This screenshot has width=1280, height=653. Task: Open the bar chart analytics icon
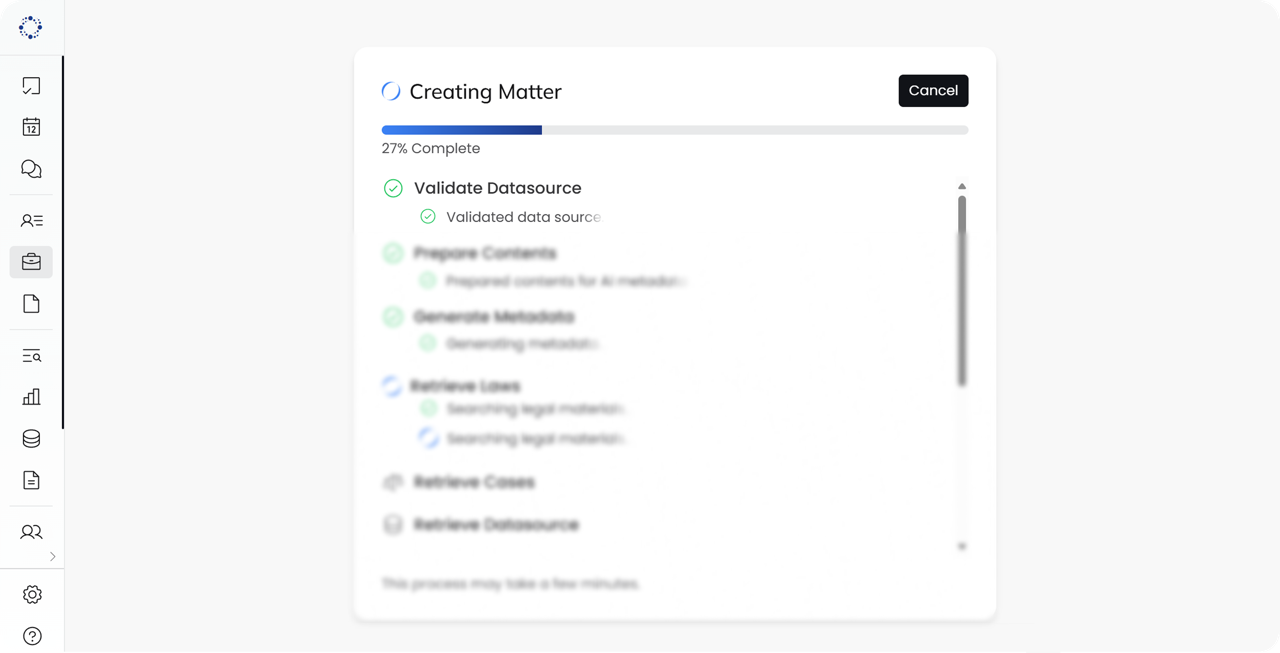(x=31, y=397)
